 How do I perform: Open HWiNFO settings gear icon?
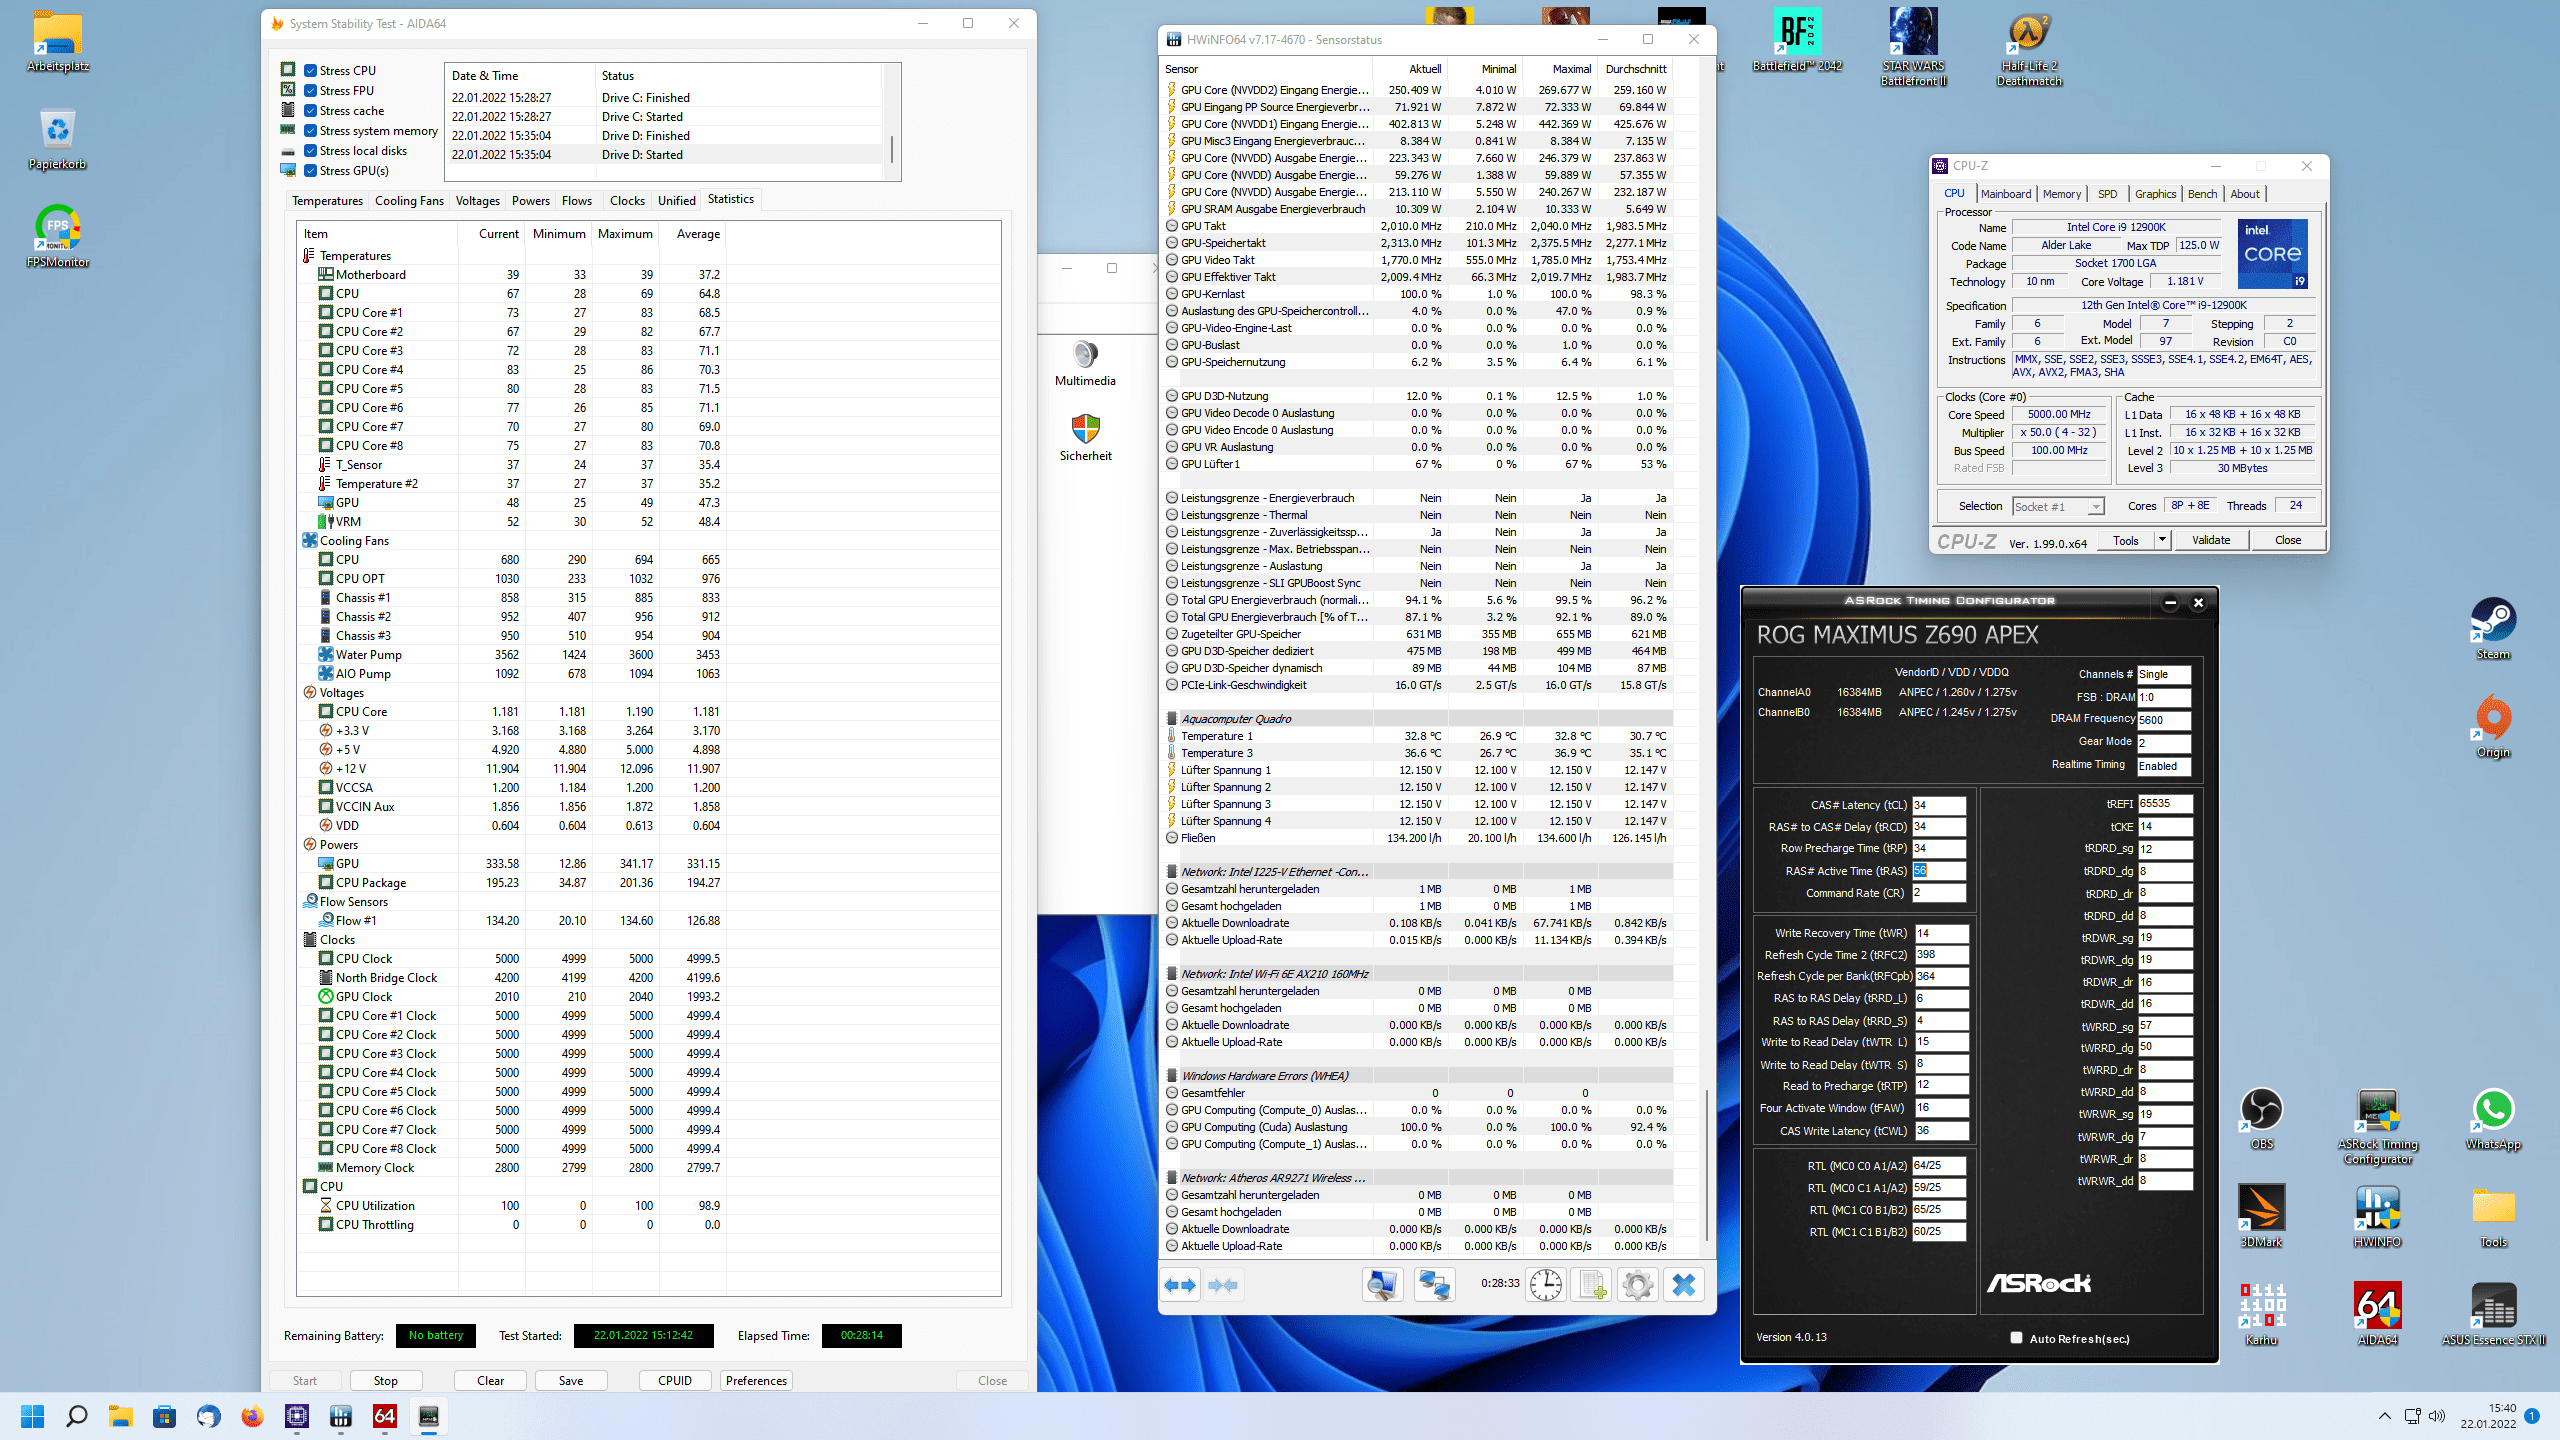click(x=1638, y=1285)
